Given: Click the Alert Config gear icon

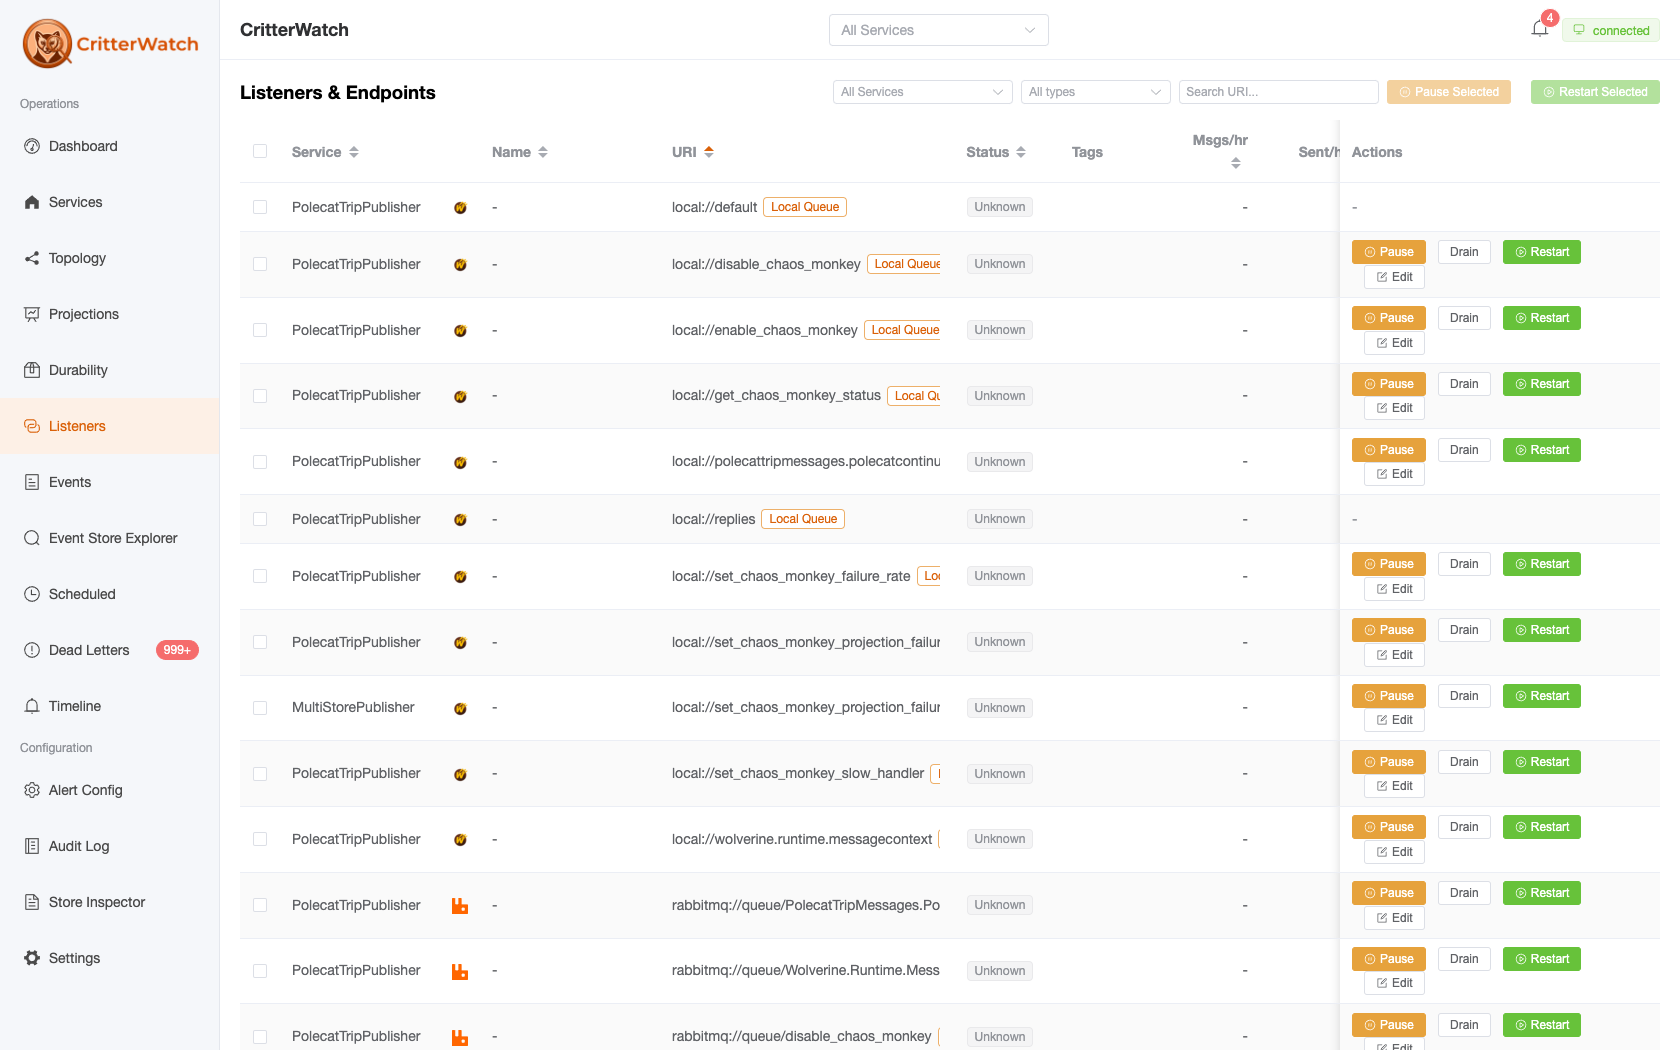Looking at the screenshot, I should (32, 790).
